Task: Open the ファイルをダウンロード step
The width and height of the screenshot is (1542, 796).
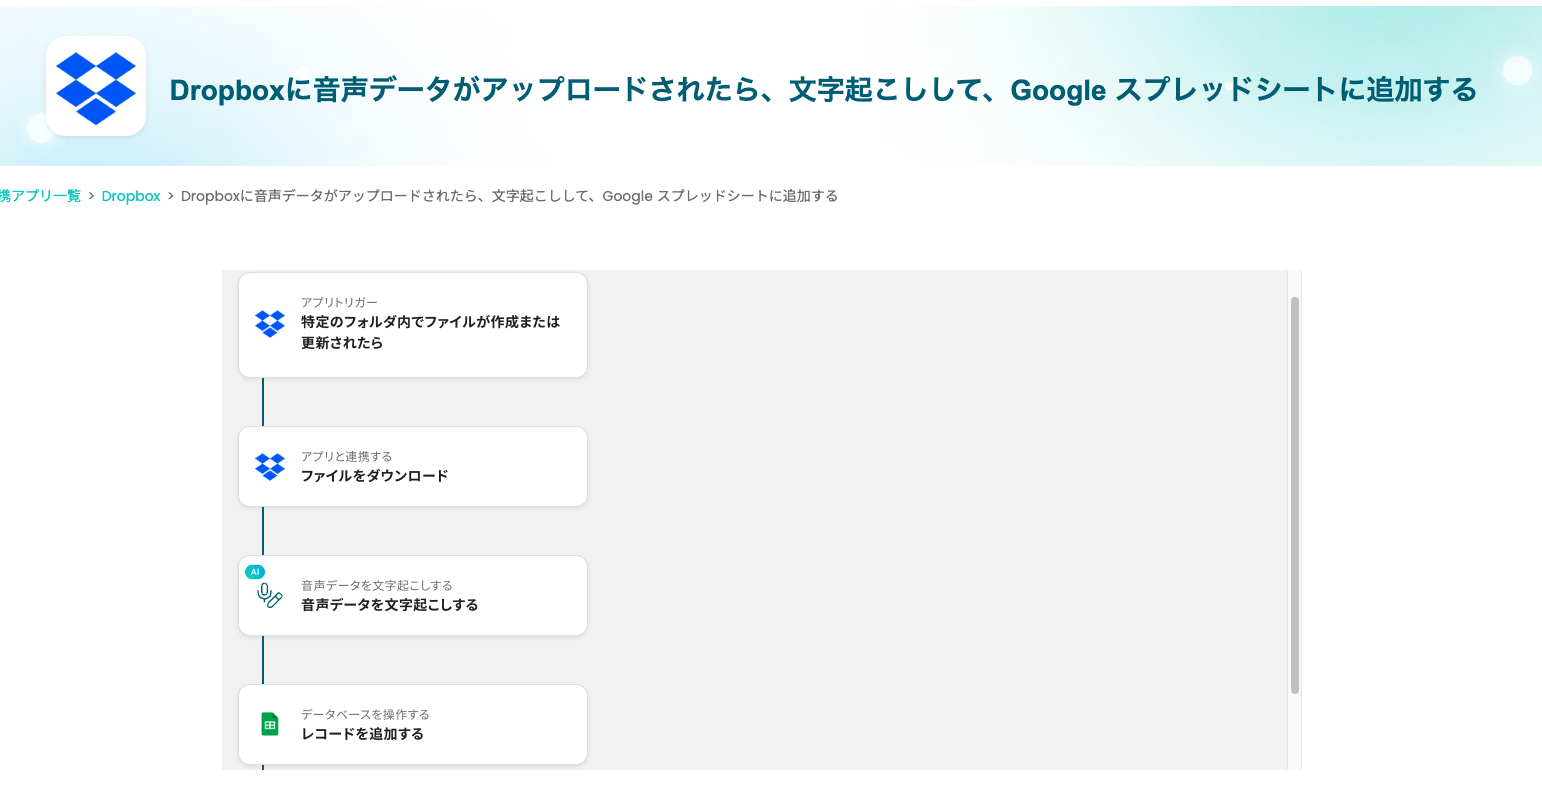Action: (x=374, y=476)
